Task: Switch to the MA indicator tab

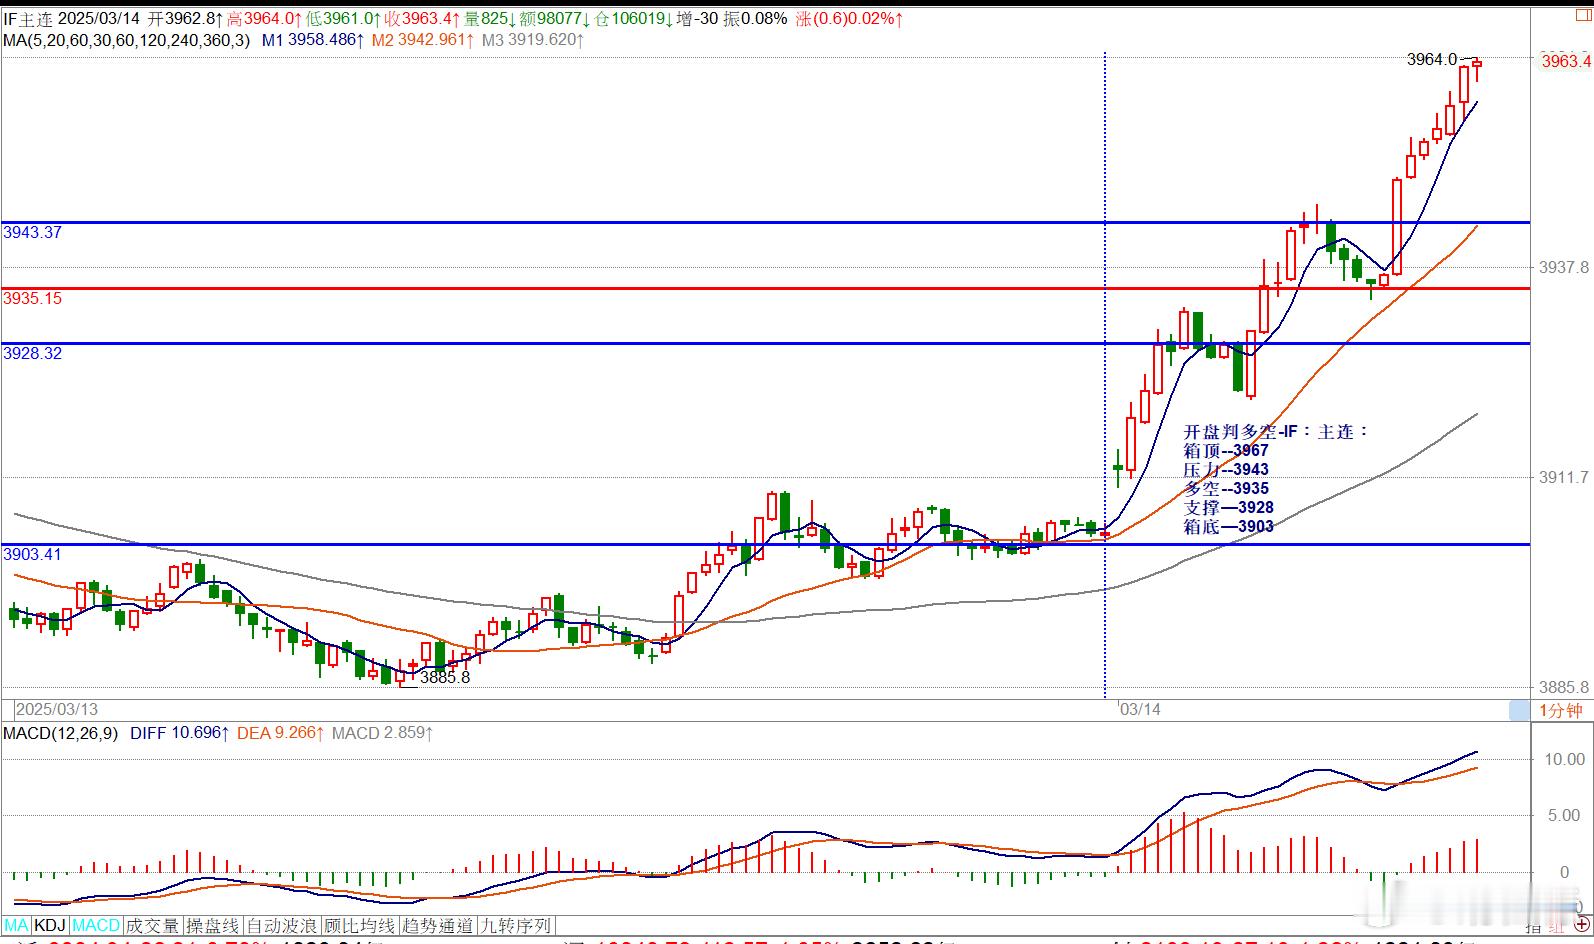Action: [17, 926]
